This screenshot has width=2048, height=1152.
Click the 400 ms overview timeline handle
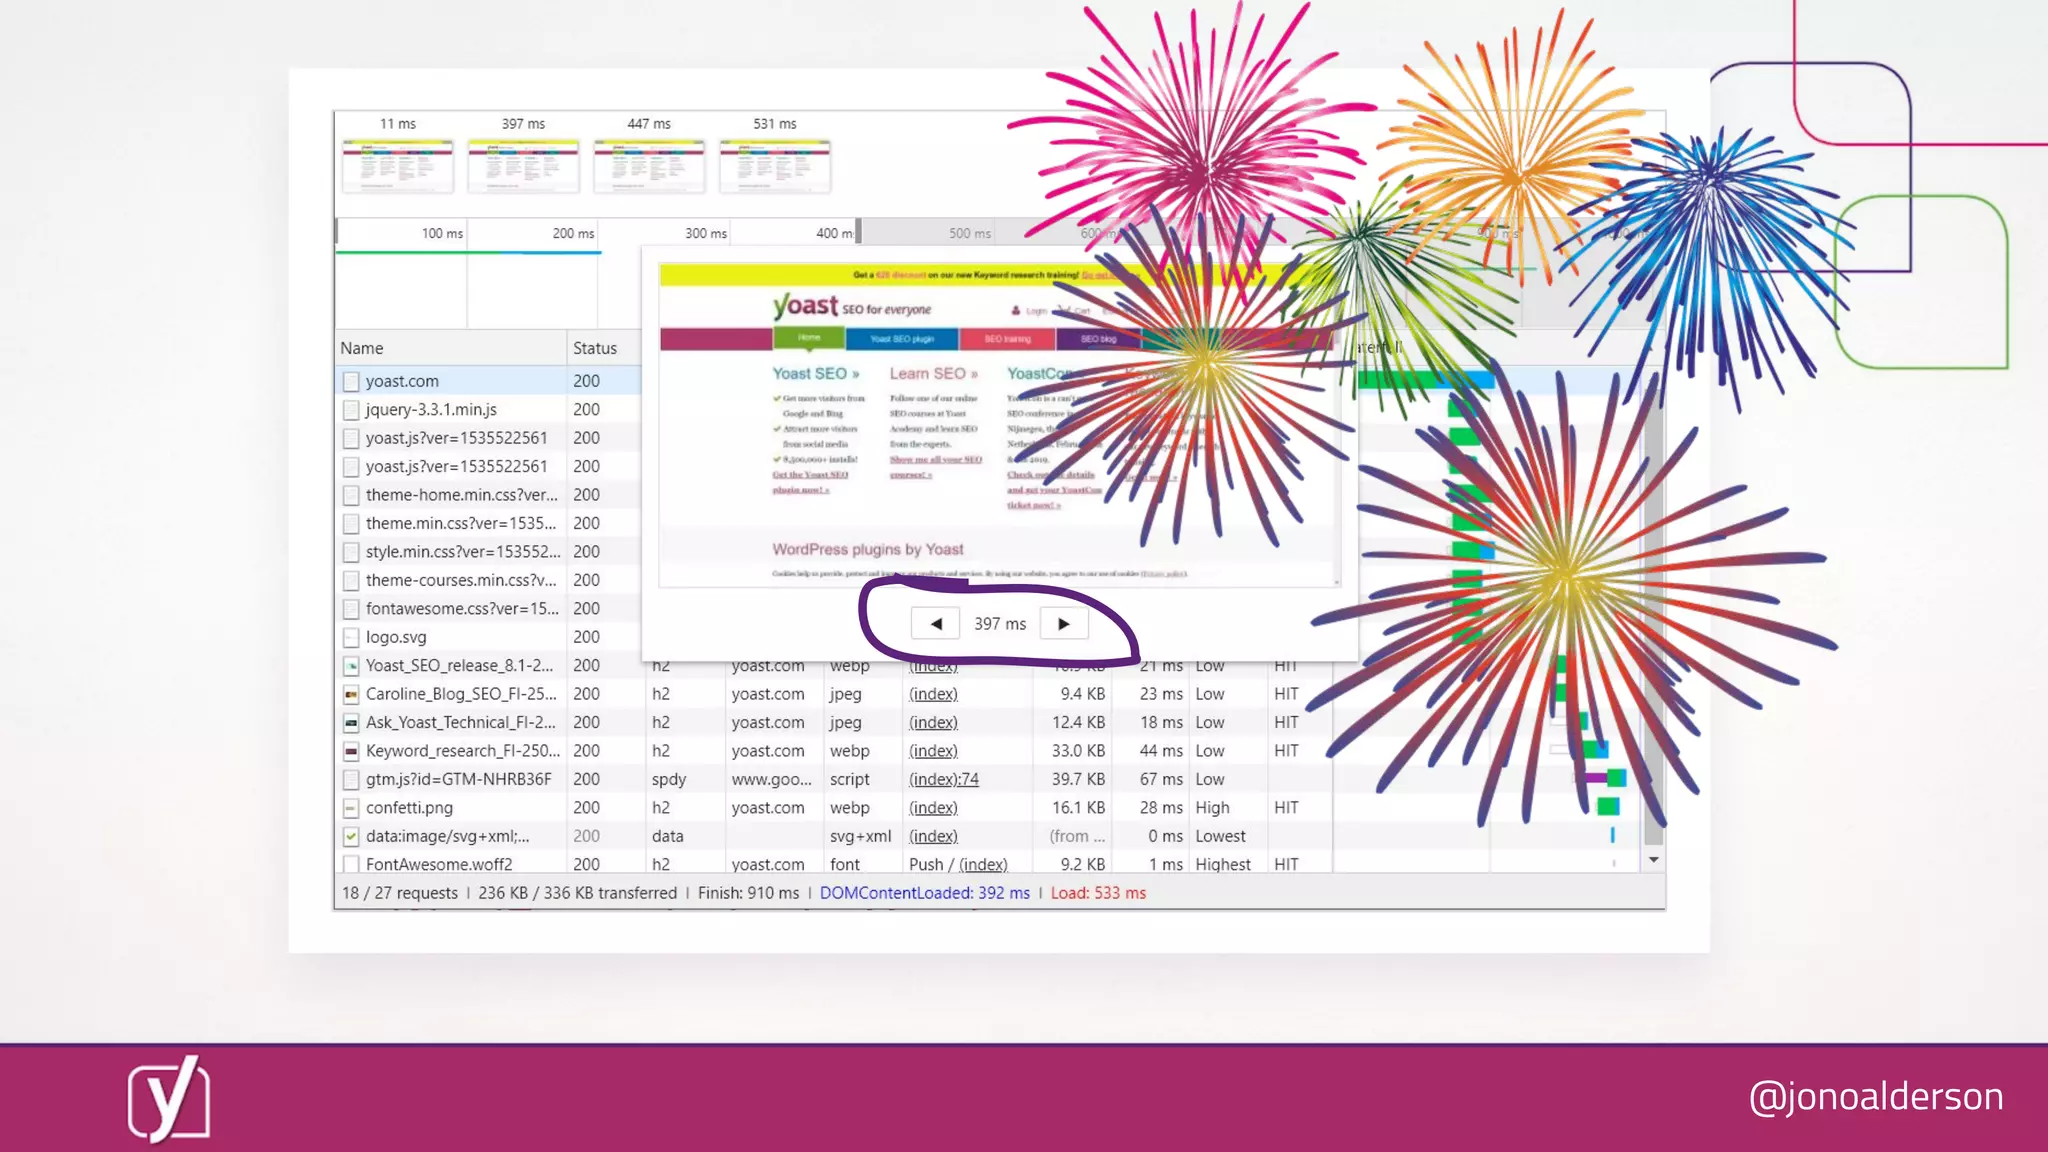point(858,232)
